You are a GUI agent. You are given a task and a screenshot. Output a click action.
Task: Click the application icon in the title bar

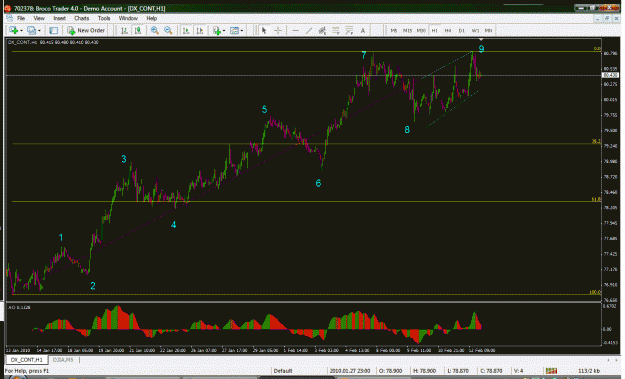(8, 8)
